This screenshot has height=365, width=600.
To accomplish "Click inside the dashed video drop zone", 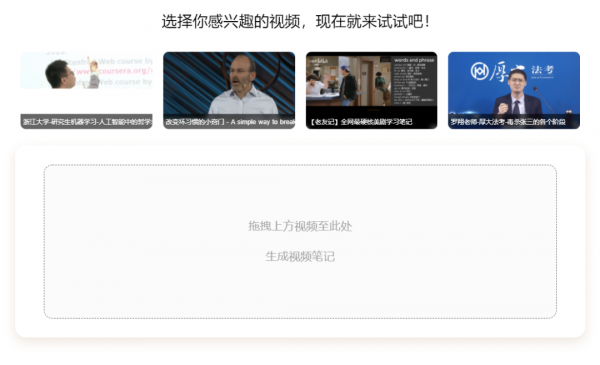I will tap(300, 241).
